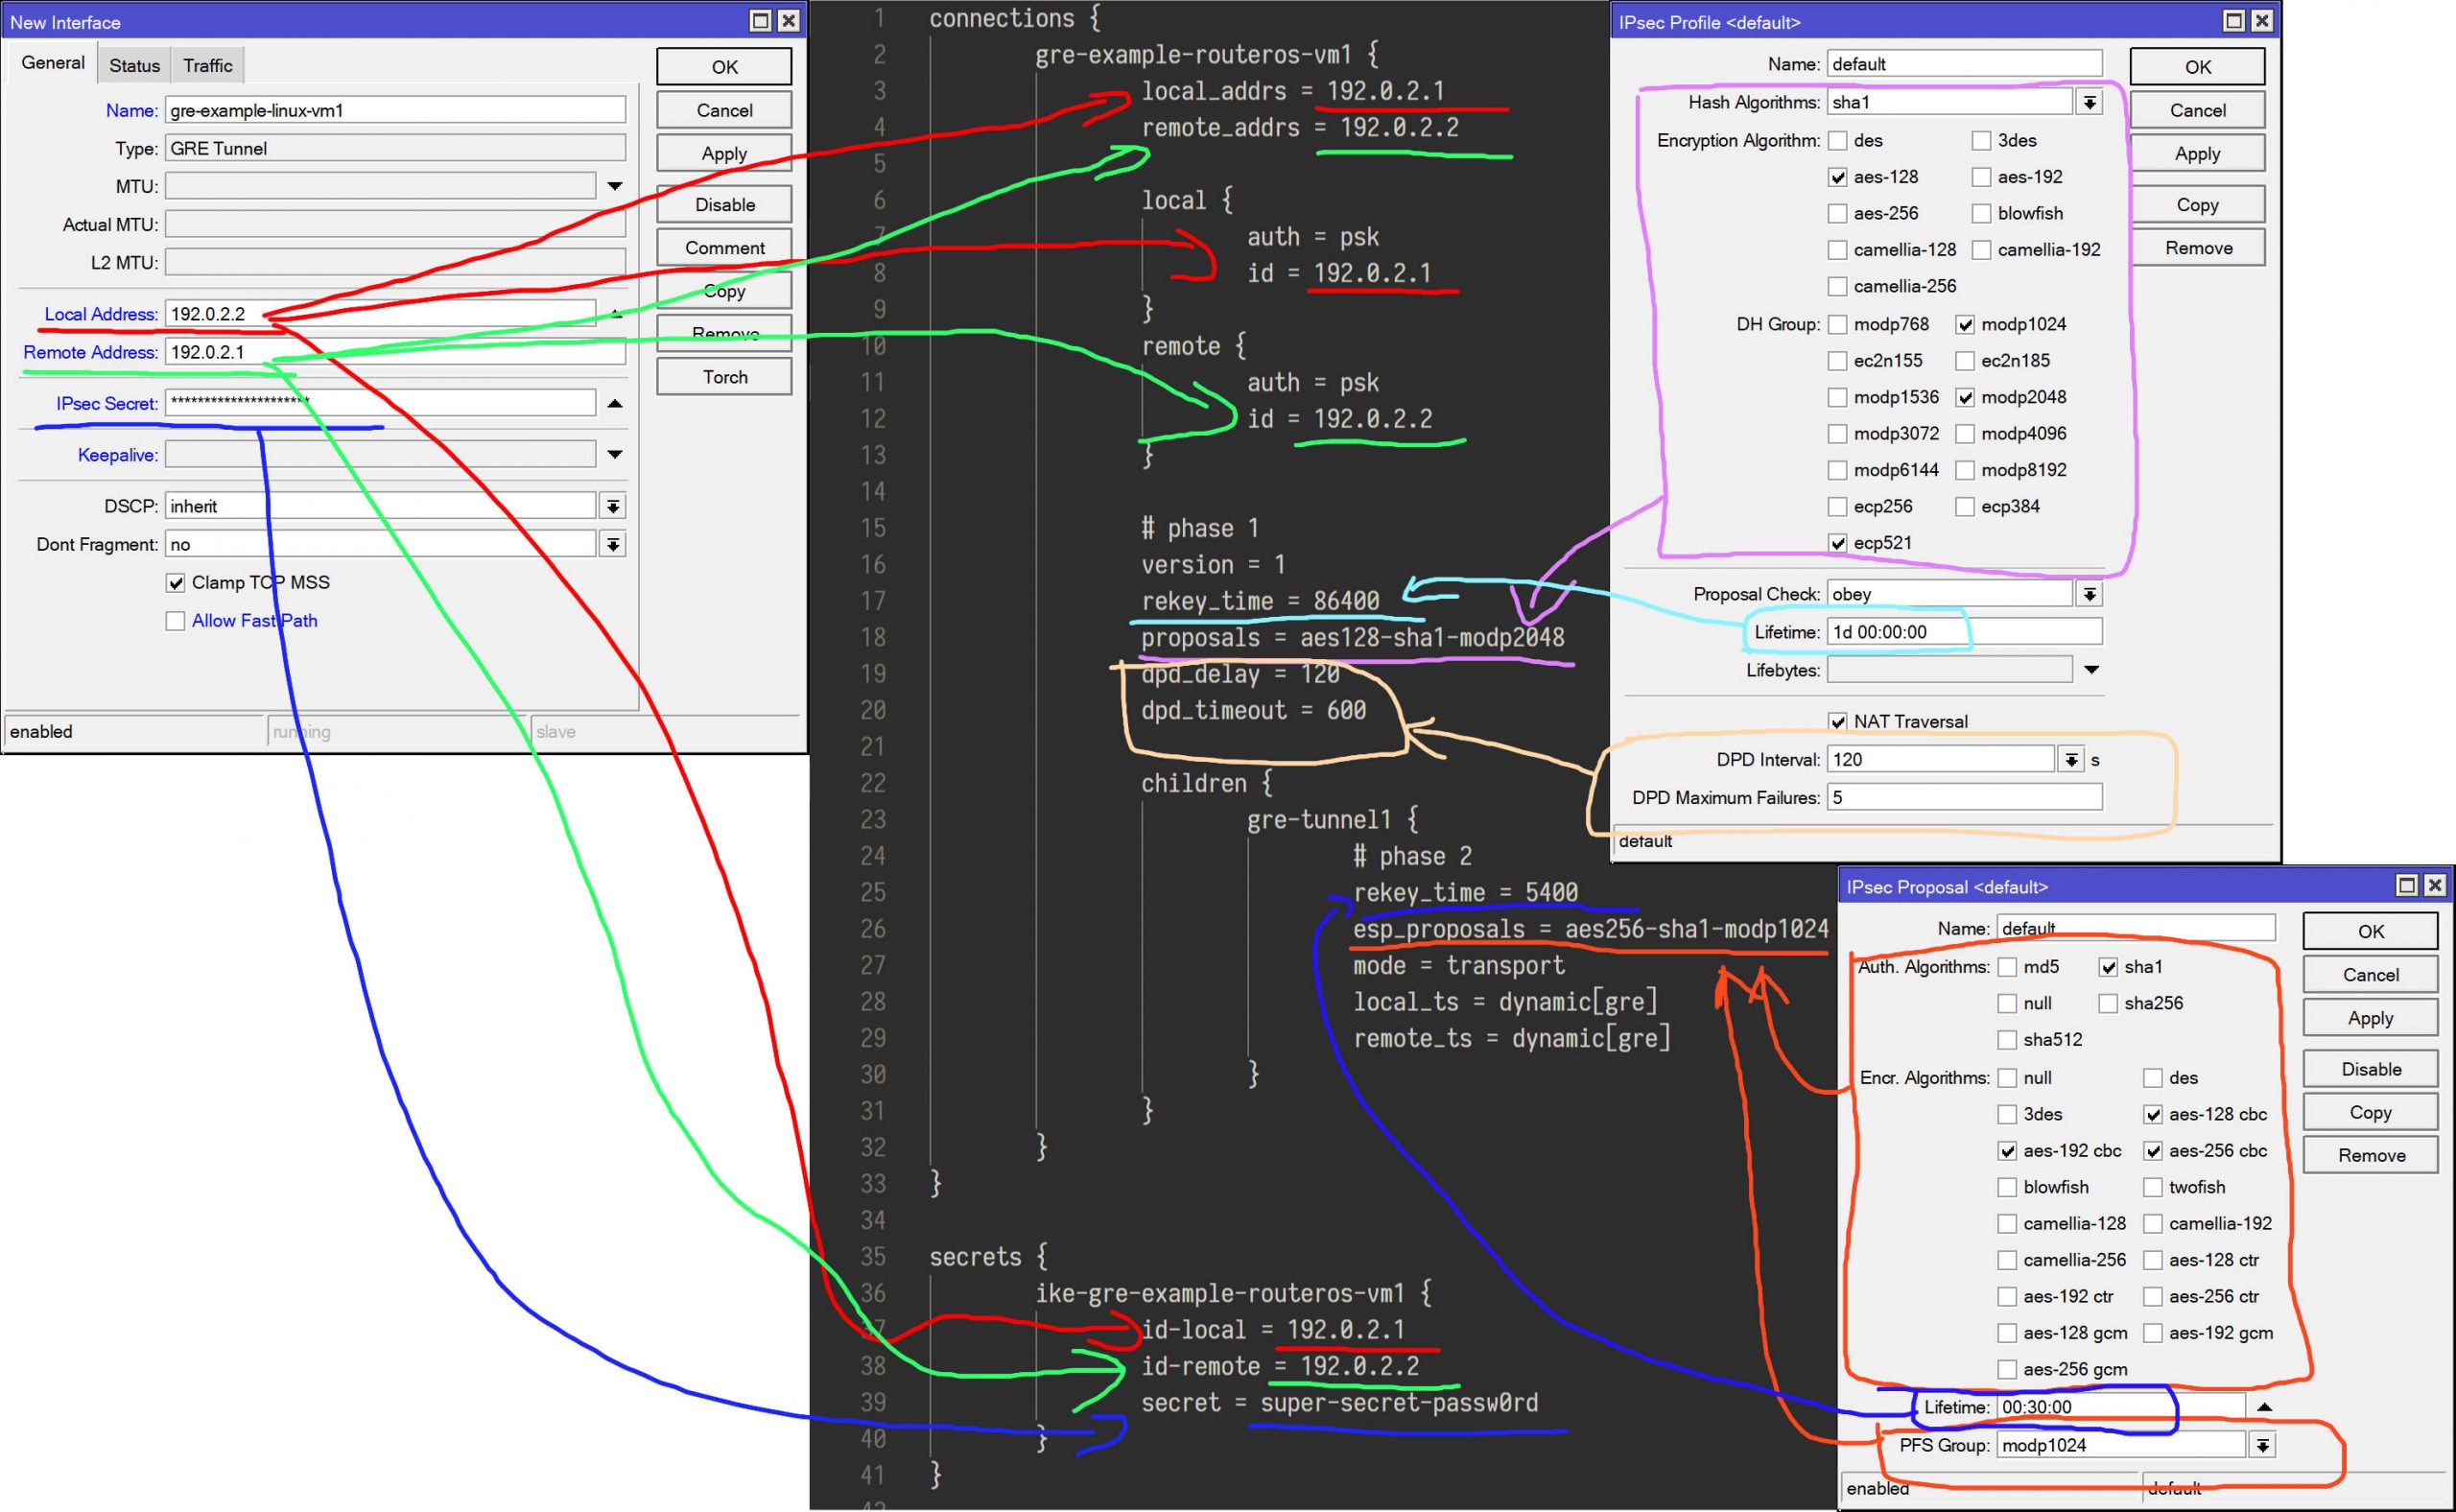Open the Hash Algorithms dropdown
This screenshot has width=2456, height=1512.
(2089, 102)
